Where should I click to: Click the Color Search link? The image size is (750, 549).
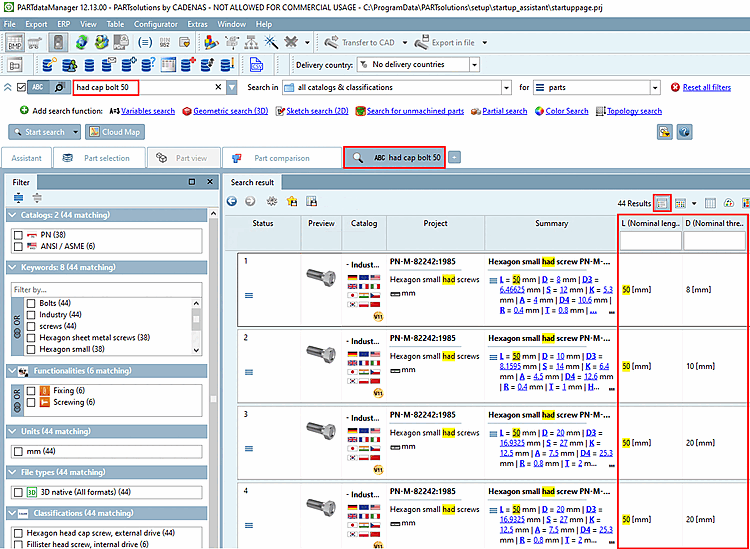pyautogui.click(x=567, y=111)
